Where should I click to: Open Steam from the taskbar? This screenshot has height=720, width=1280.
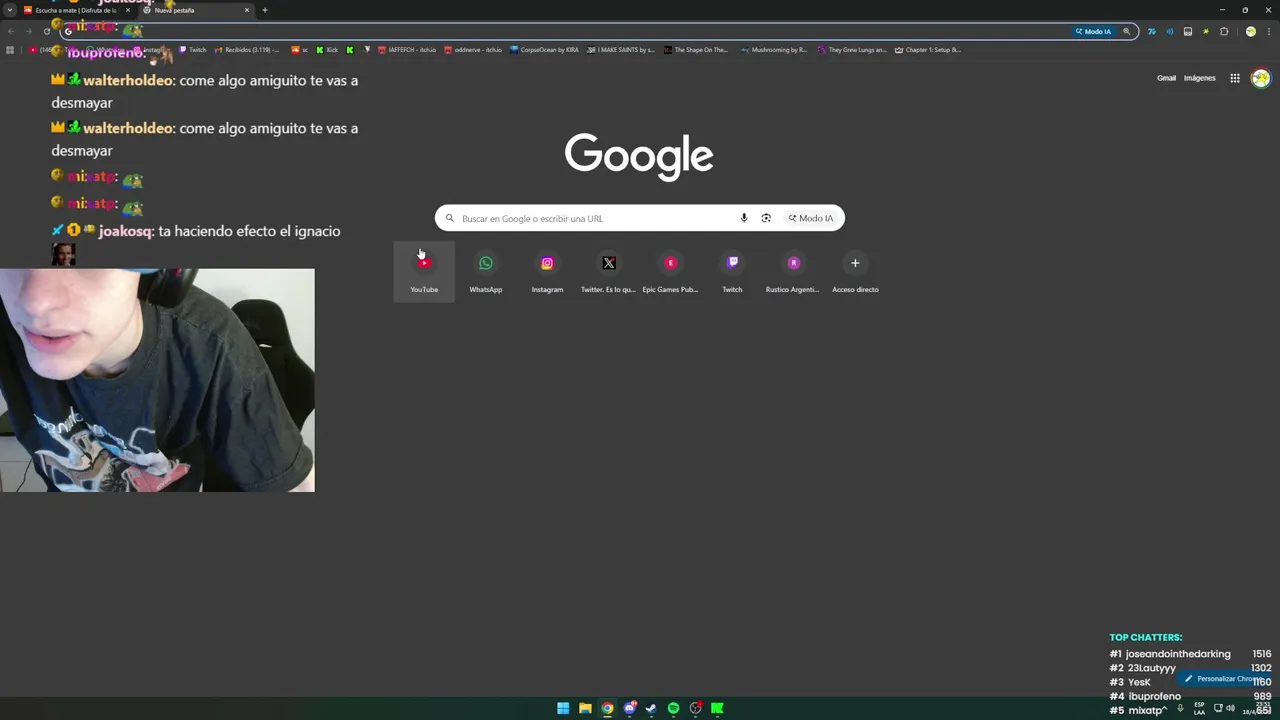click(651, 708)
